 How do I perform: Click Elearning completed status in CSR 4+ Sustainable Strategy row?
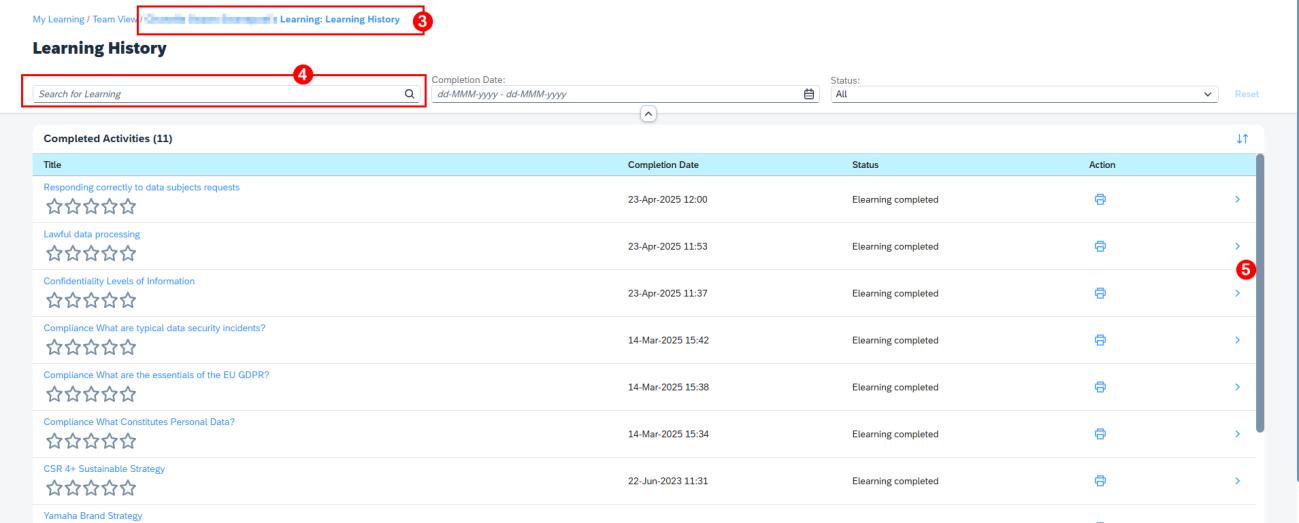click(x=894, y=481)
